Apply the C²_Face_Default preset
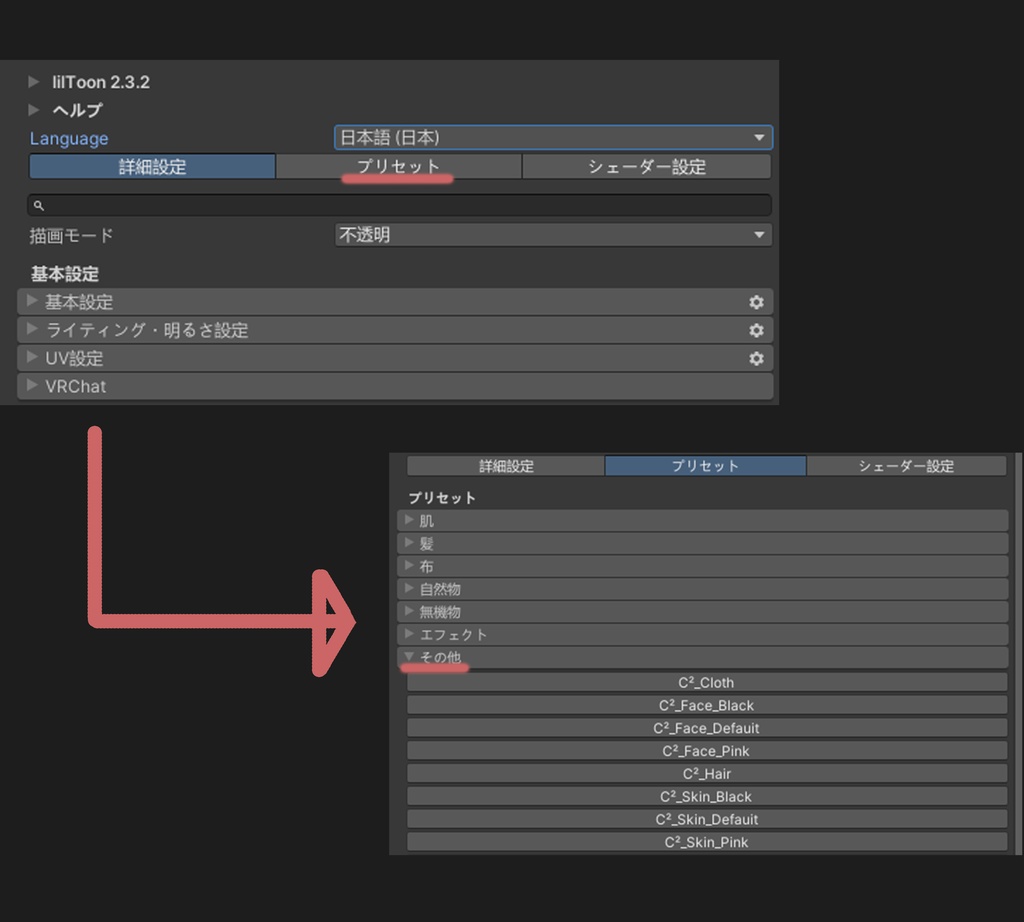 coord(707,729)
